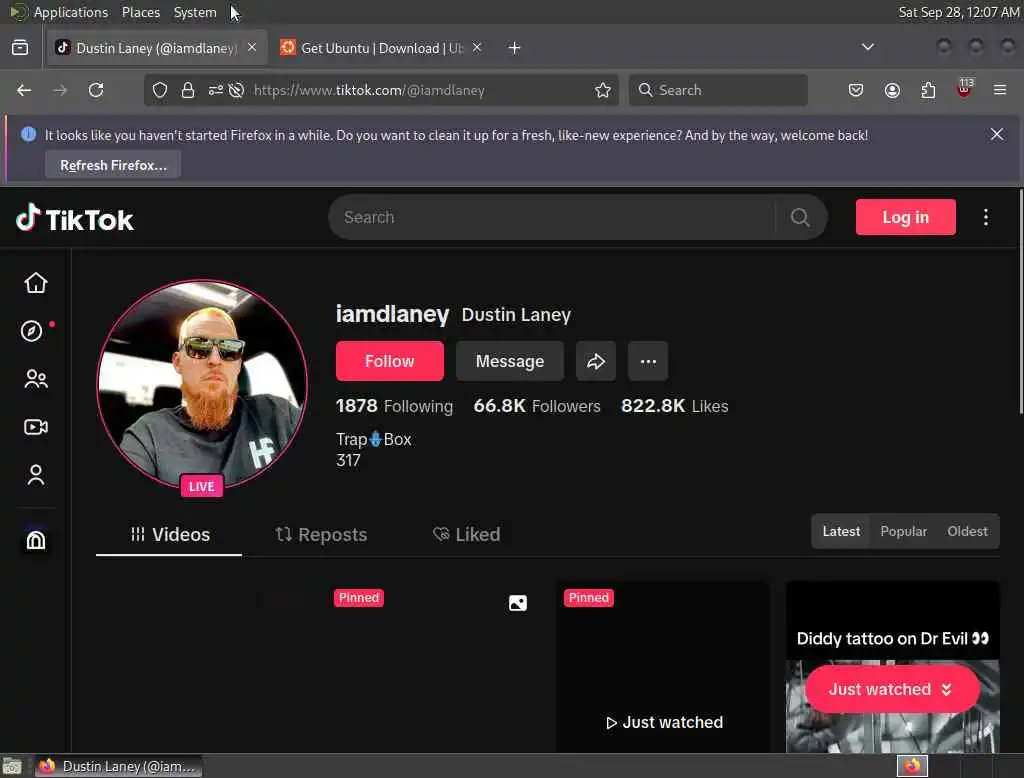The width and height of the screenshot is (1024, 778).
Task: Open TikTok header three-dot menu
Action: pyautogui.click(x=985, y=218)
